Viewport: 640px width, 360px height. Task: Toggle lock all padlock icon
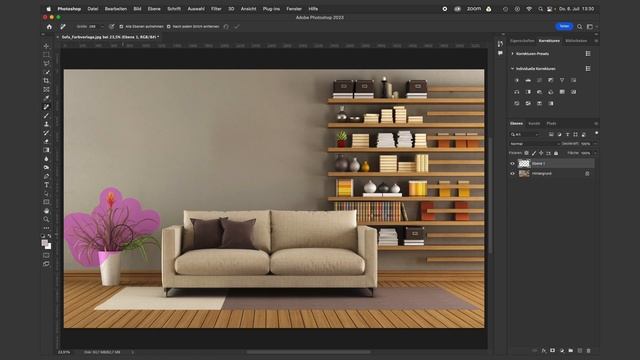point(556,153)
